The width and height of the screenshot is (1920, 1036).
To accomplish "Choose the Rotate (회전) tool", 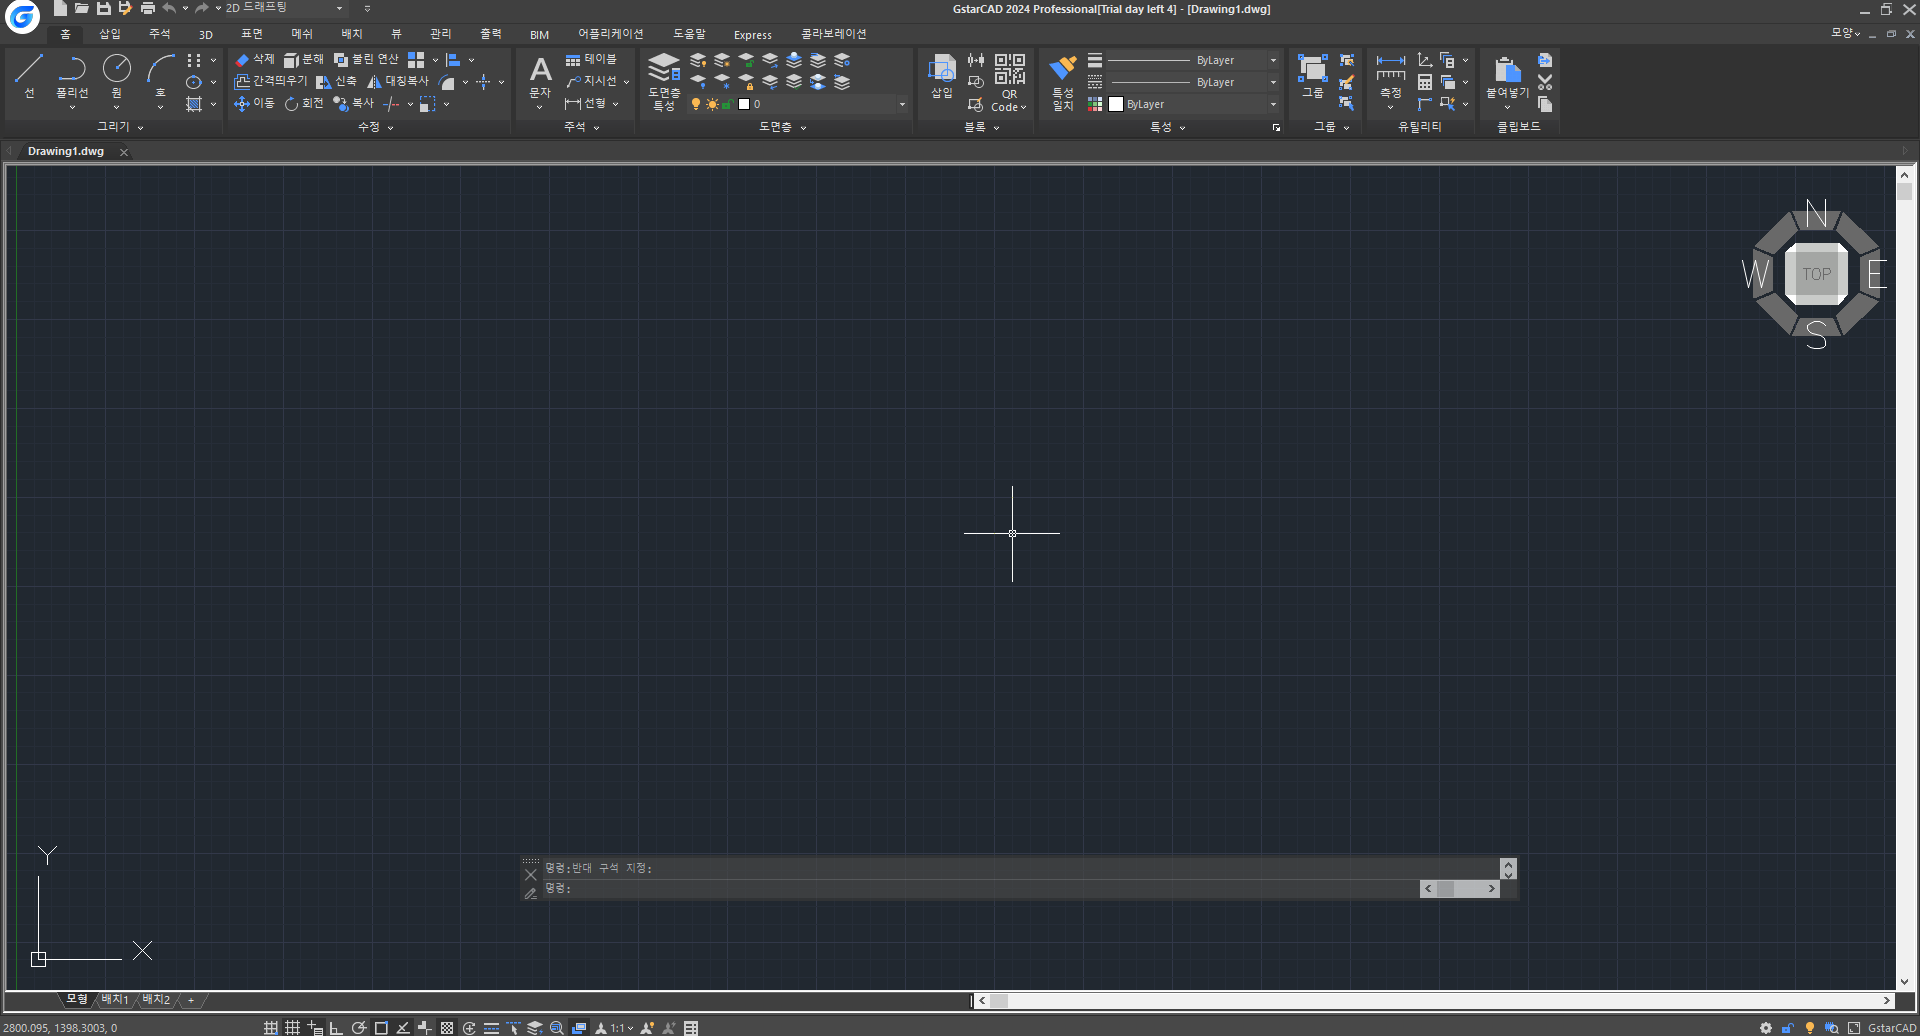I will [x=304, y=103].
